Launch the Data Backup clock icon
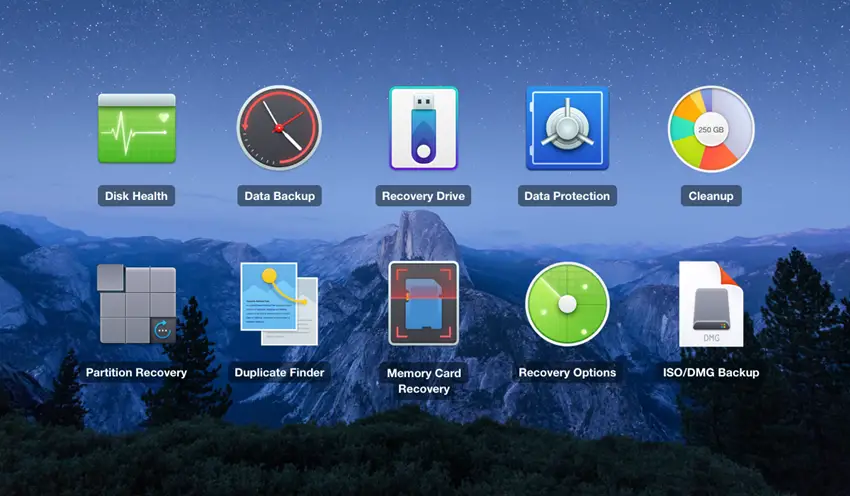The height and width of the screenshot is (496, 850). point(279,128)
